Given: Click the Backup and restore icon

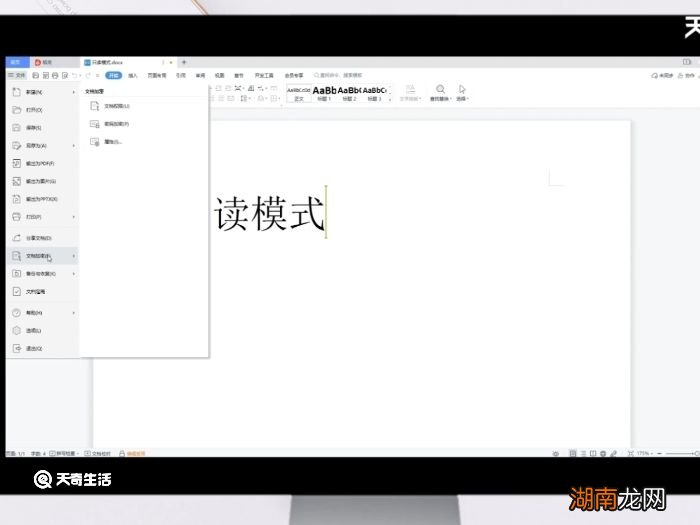Looking at the screenshot, I should coord(17,274).
